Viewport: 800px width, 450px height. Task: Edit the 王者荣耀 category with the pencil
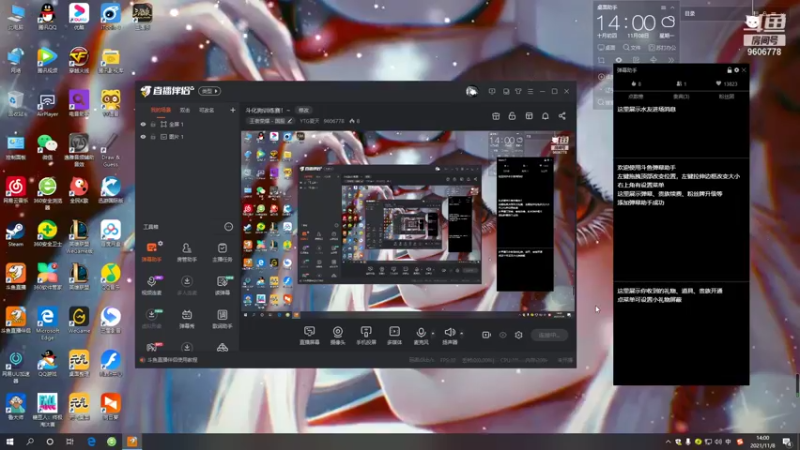(290, 121)
